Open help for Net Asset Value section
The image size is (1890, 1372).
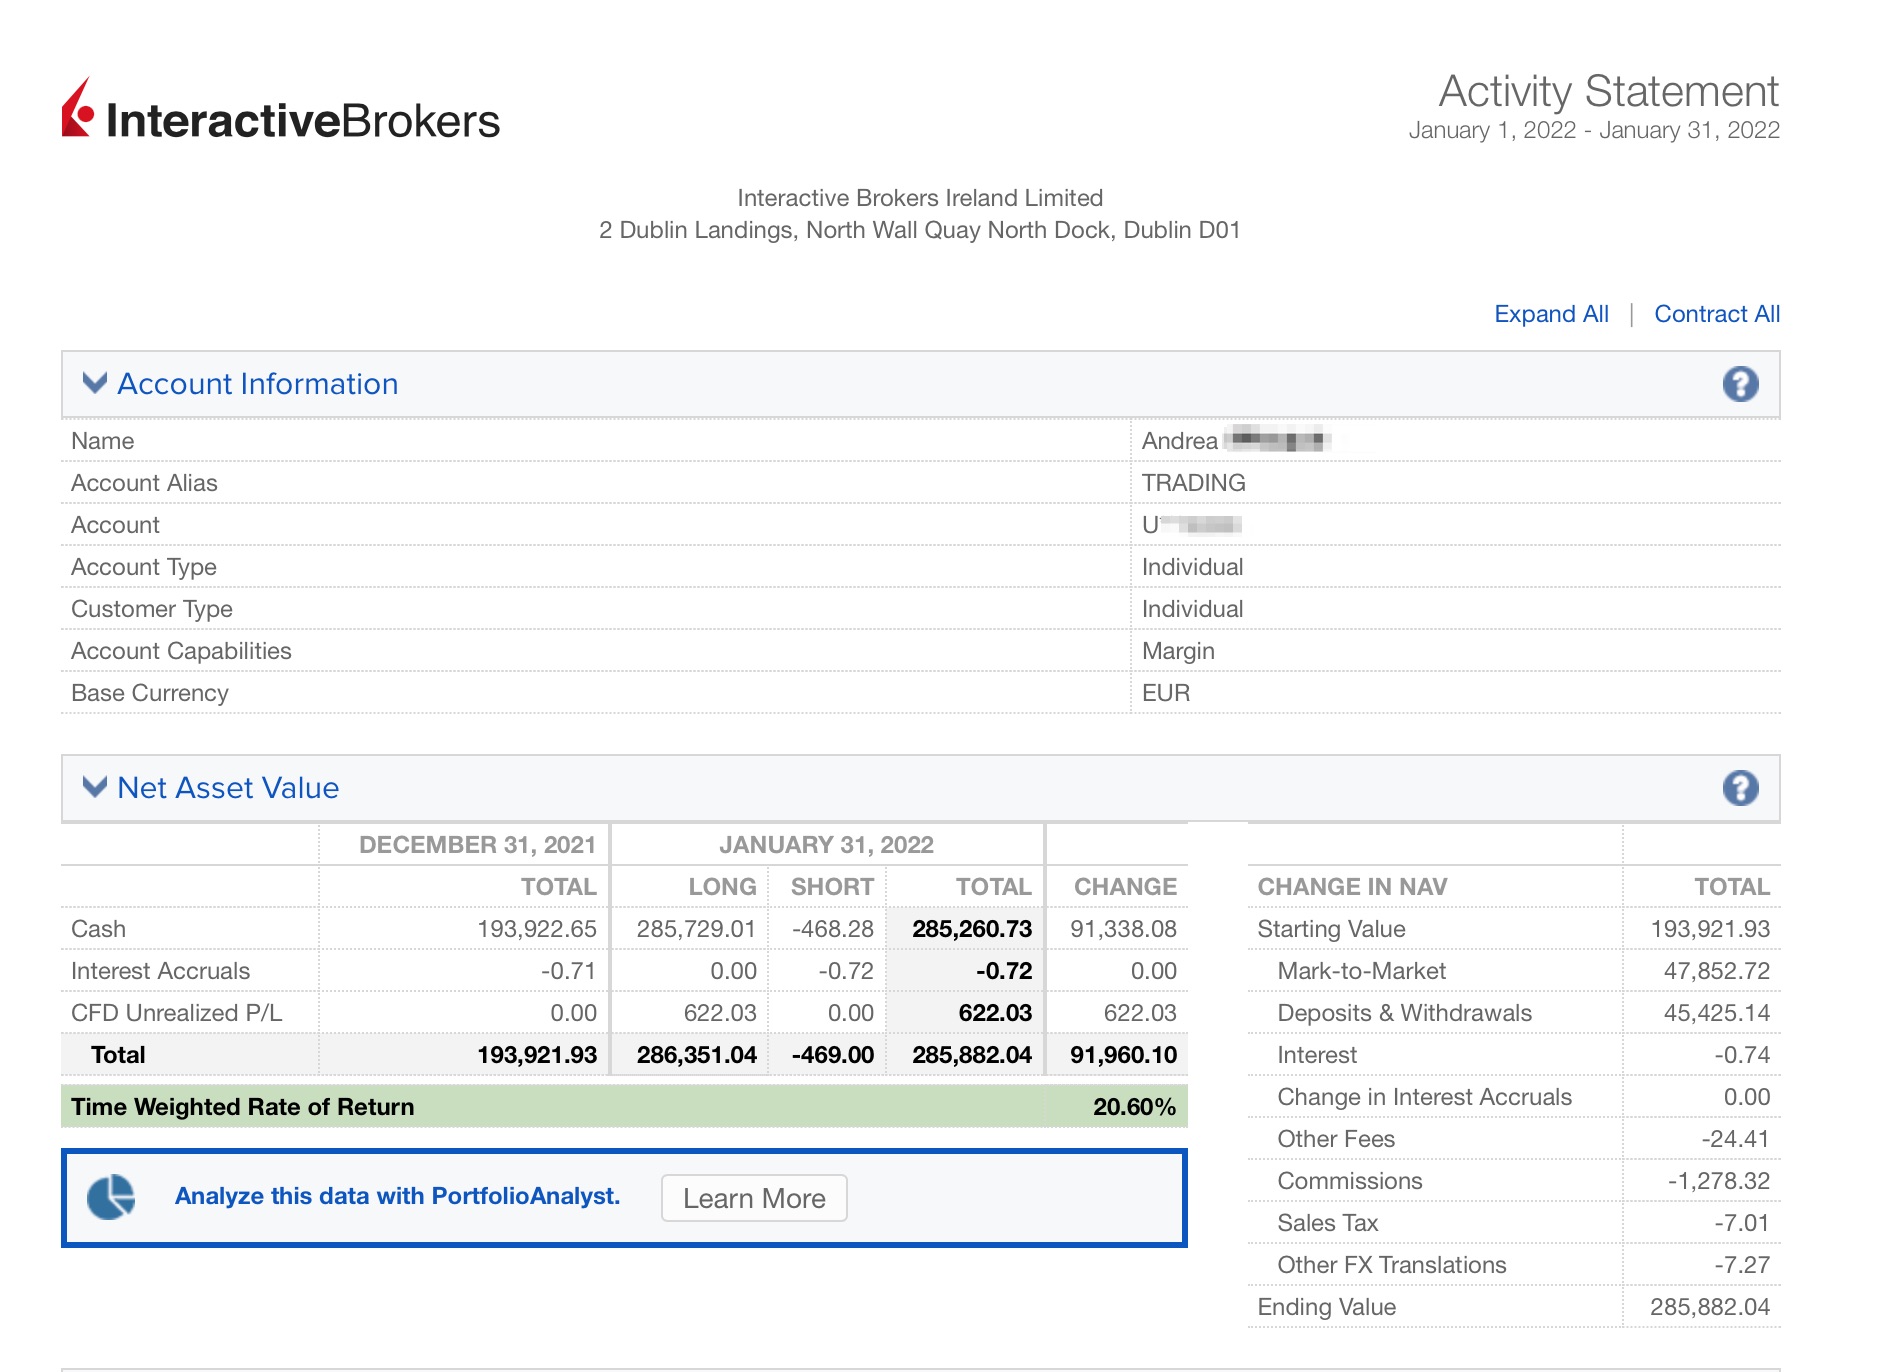pyautogui.click(x=1739, y=788)
